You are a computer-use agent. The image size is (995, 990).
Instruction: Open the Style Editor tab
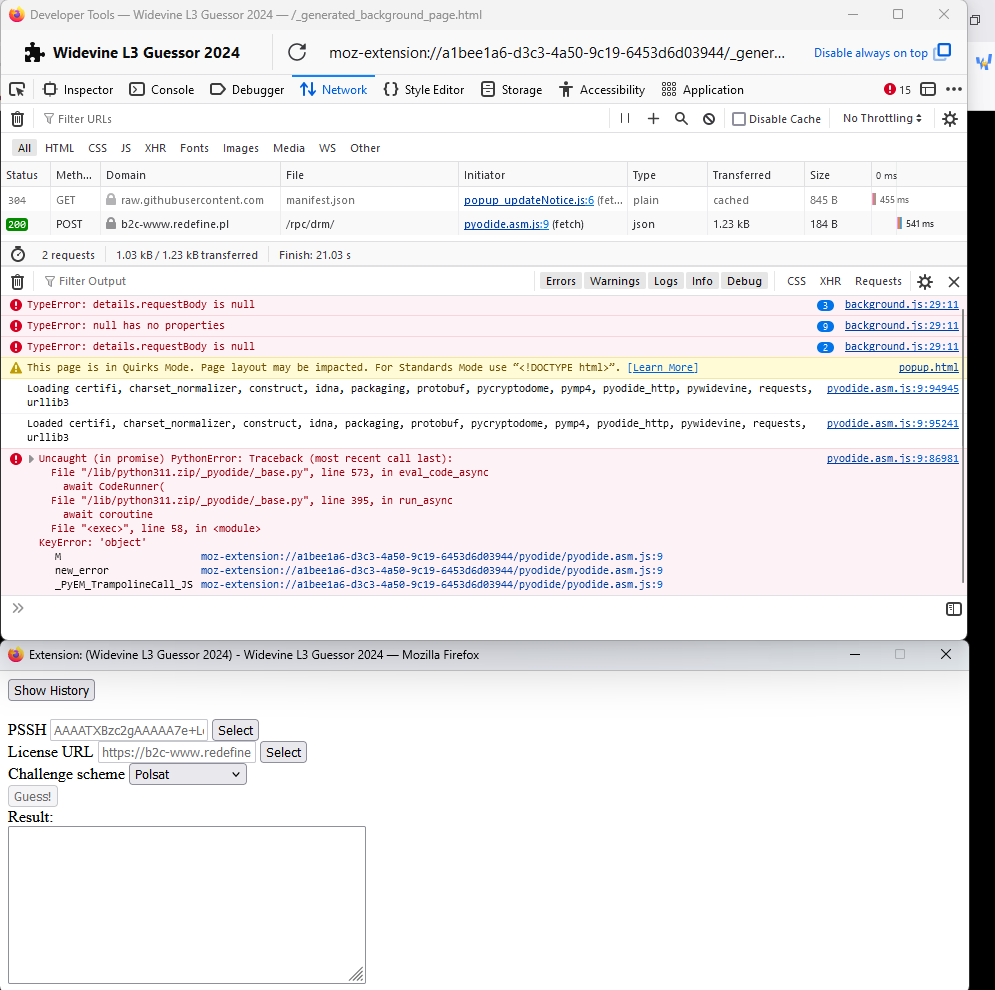click(424, 89)
